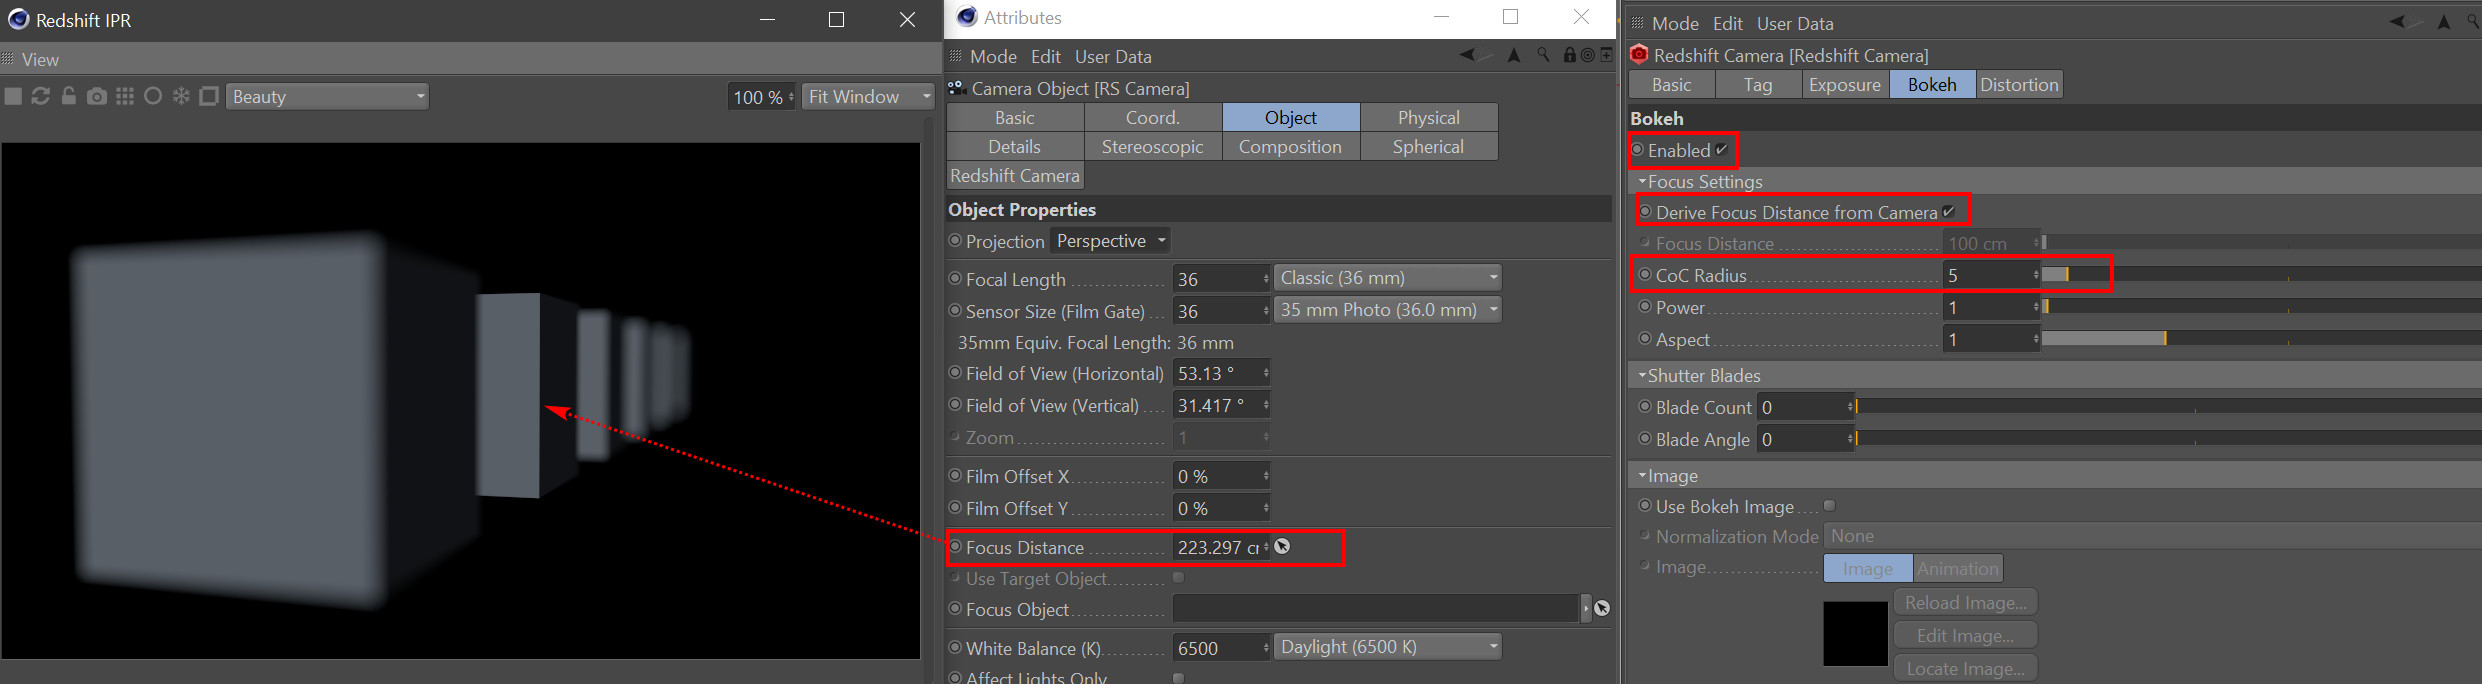Uncheck the Bokeh Enabled checkbox
The width and height of the screenshot is (2482, 684).
[1721, 150]
